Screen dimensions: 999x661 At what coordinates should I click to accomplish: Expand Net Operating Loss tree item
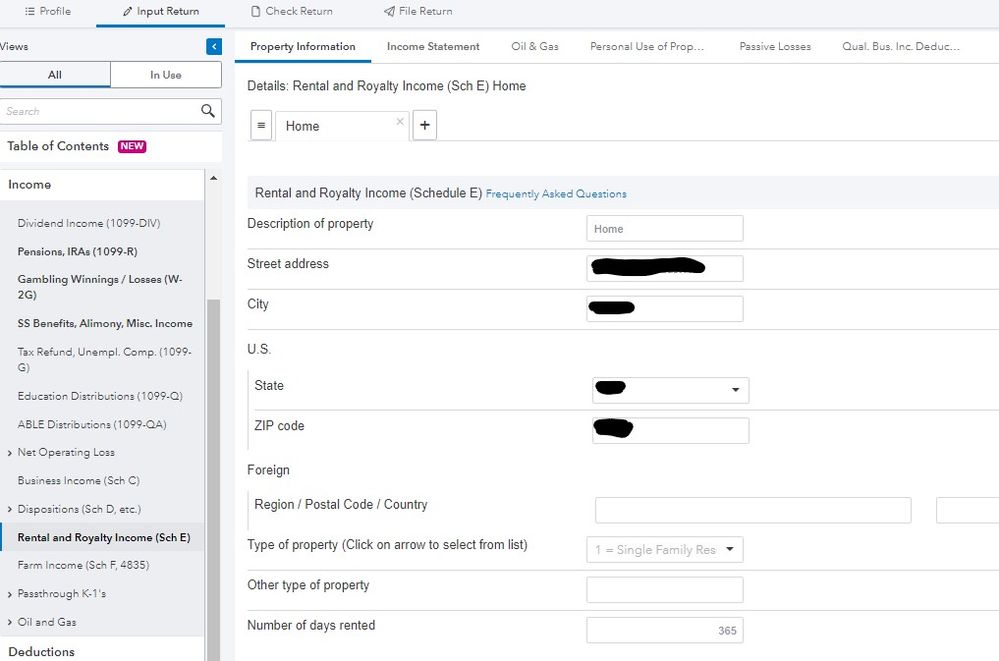pos(10,453)
